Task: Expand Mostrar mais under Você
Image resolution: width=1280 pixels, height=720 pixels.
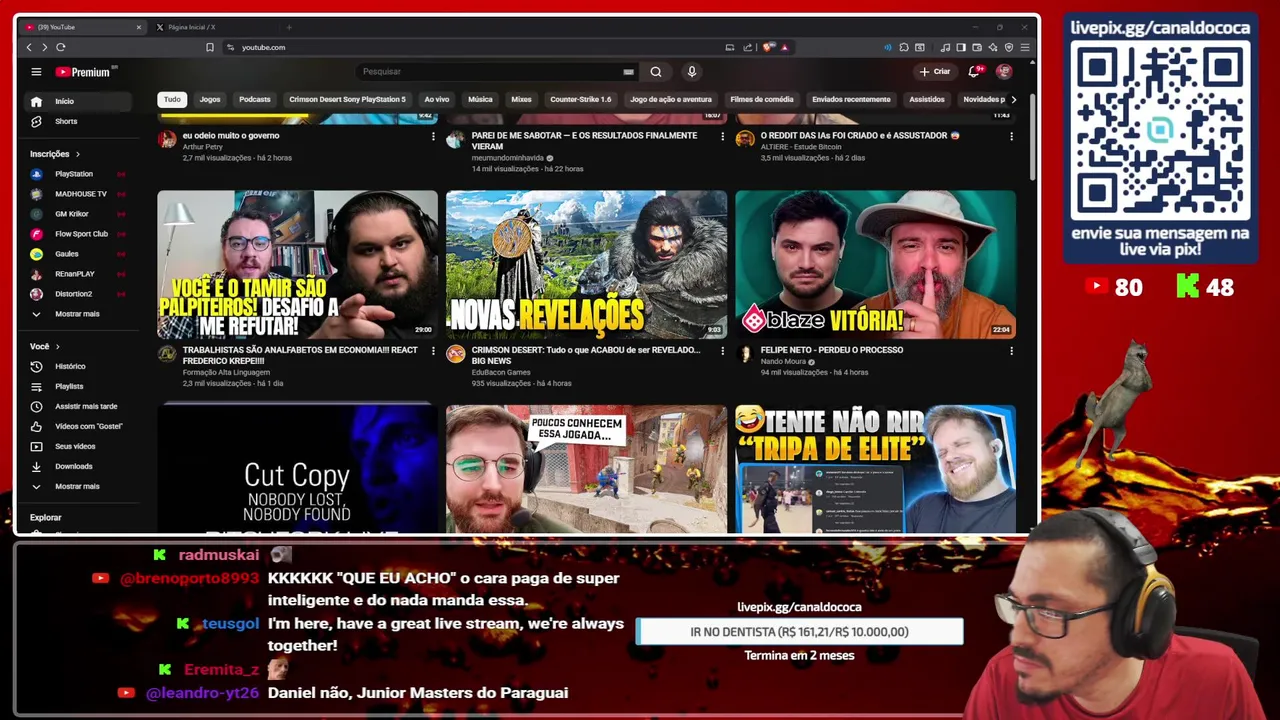Action: point(77,486)
